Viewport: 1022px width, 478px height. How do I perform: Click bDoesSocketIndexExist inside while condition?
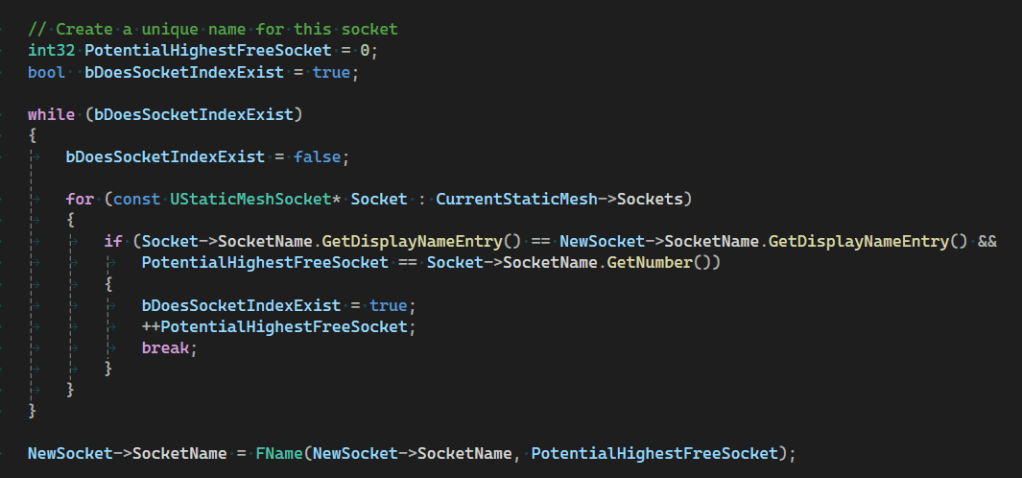(194, 114)
